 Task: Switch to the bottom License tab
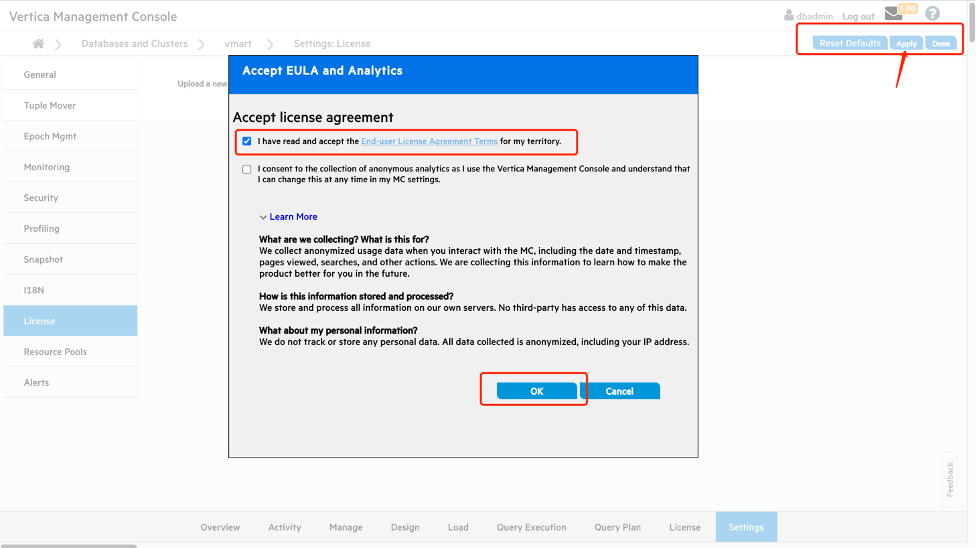pos(685,527)
